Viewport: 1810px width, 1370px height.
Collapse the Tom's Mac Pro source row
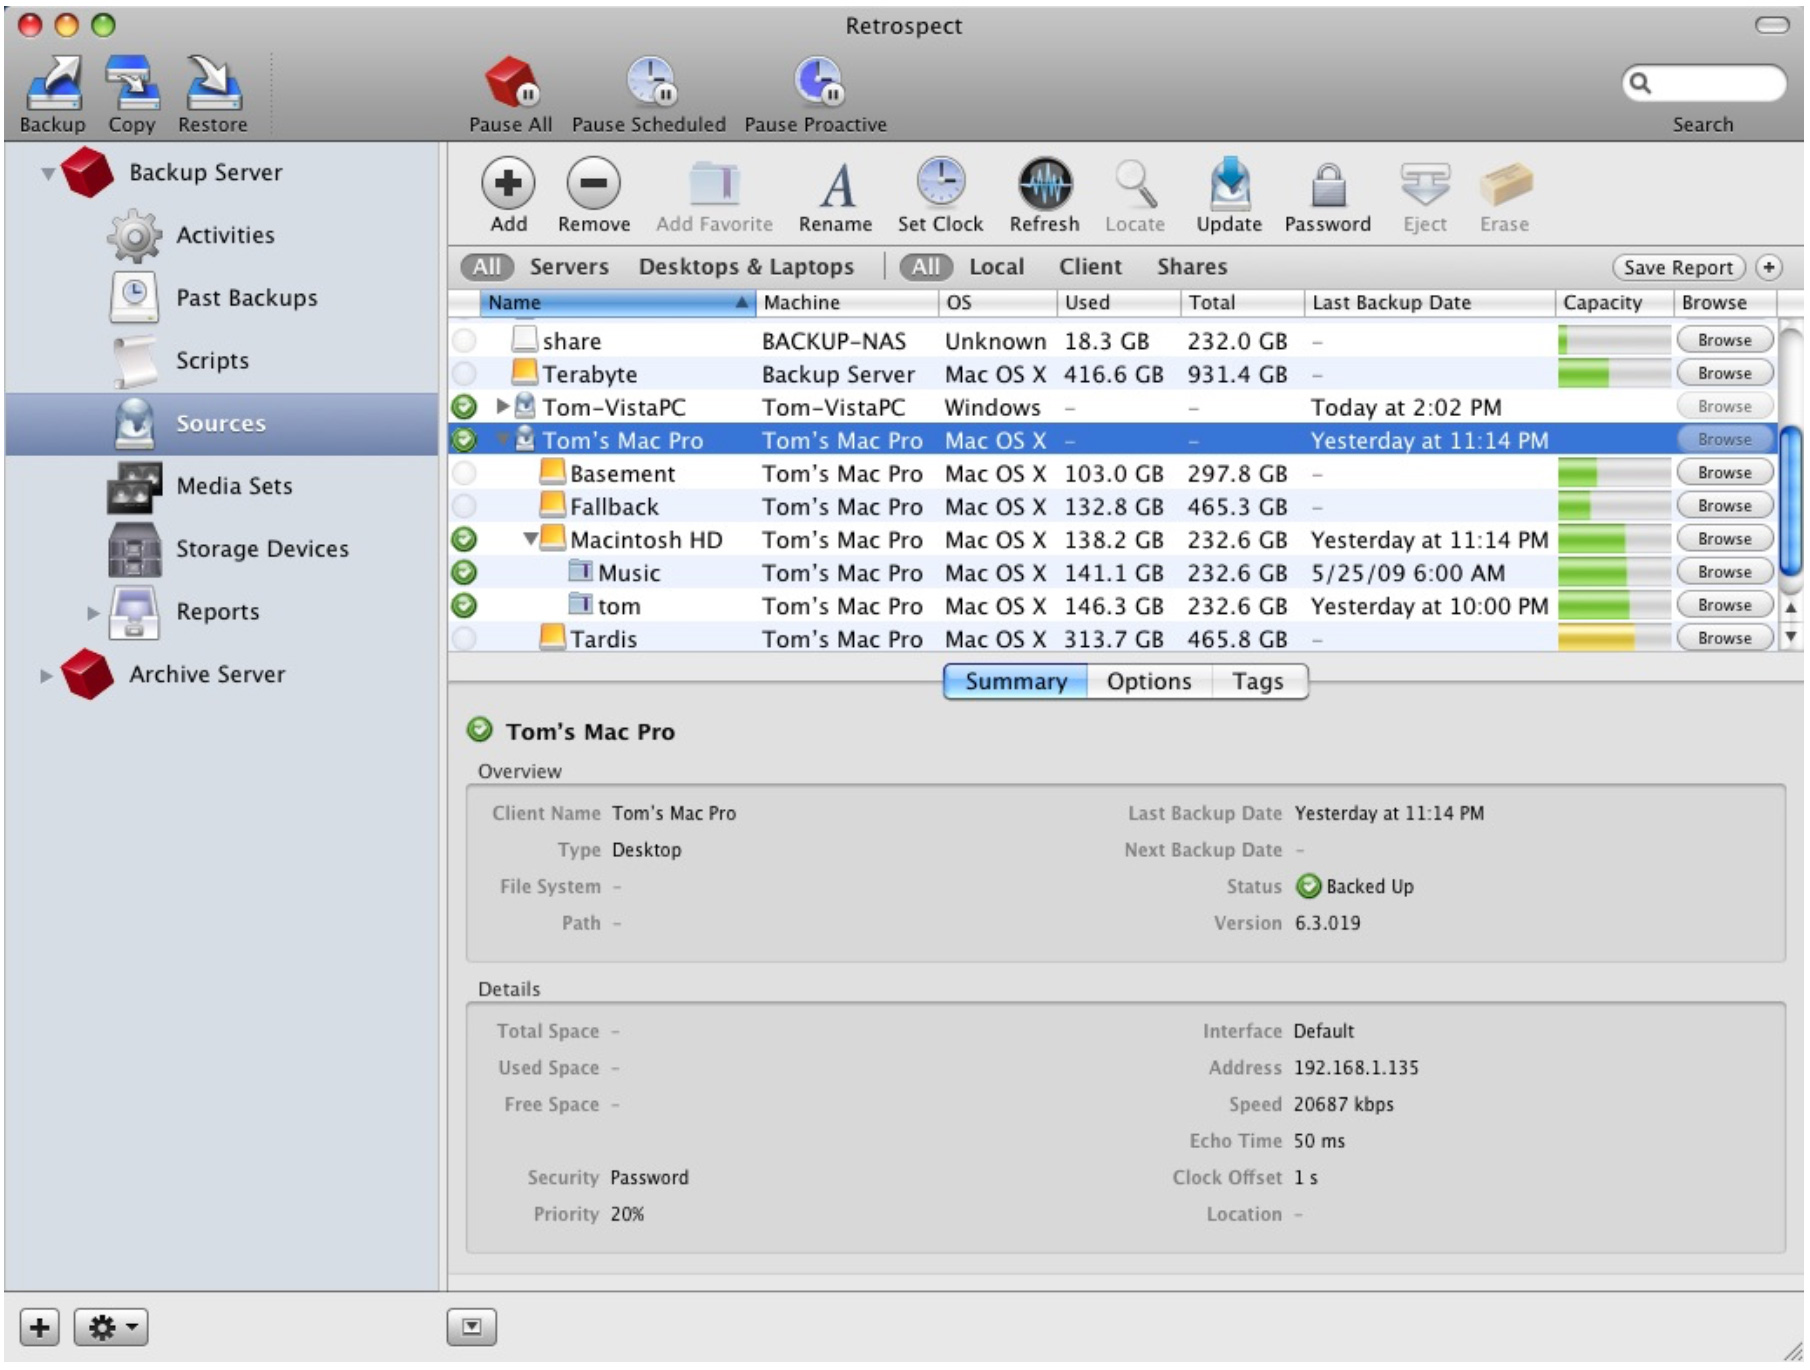[503, 440]
